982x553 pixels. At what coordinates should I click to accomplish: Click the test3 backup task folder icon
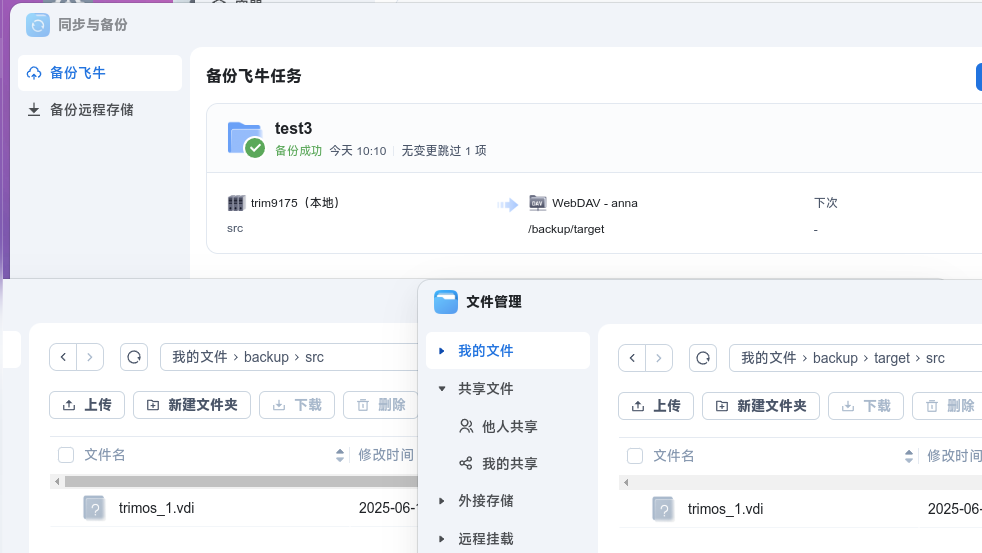246,139
